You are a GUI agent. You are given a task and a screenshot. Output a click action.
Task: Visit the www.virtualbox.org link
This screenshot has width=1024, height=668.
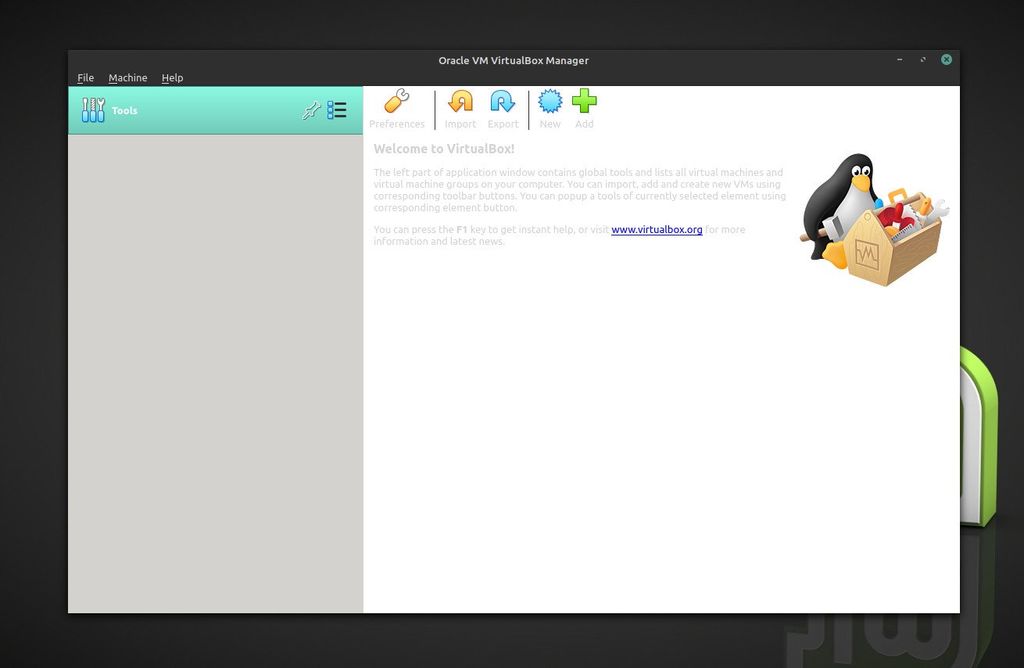[655, 229]
